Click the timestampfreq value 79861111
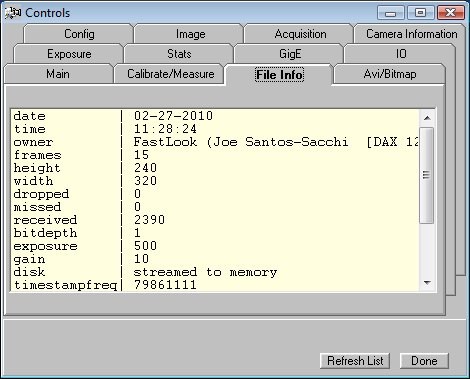The height and width of the screenshot is (379, 470). click(x=165, y=285)
